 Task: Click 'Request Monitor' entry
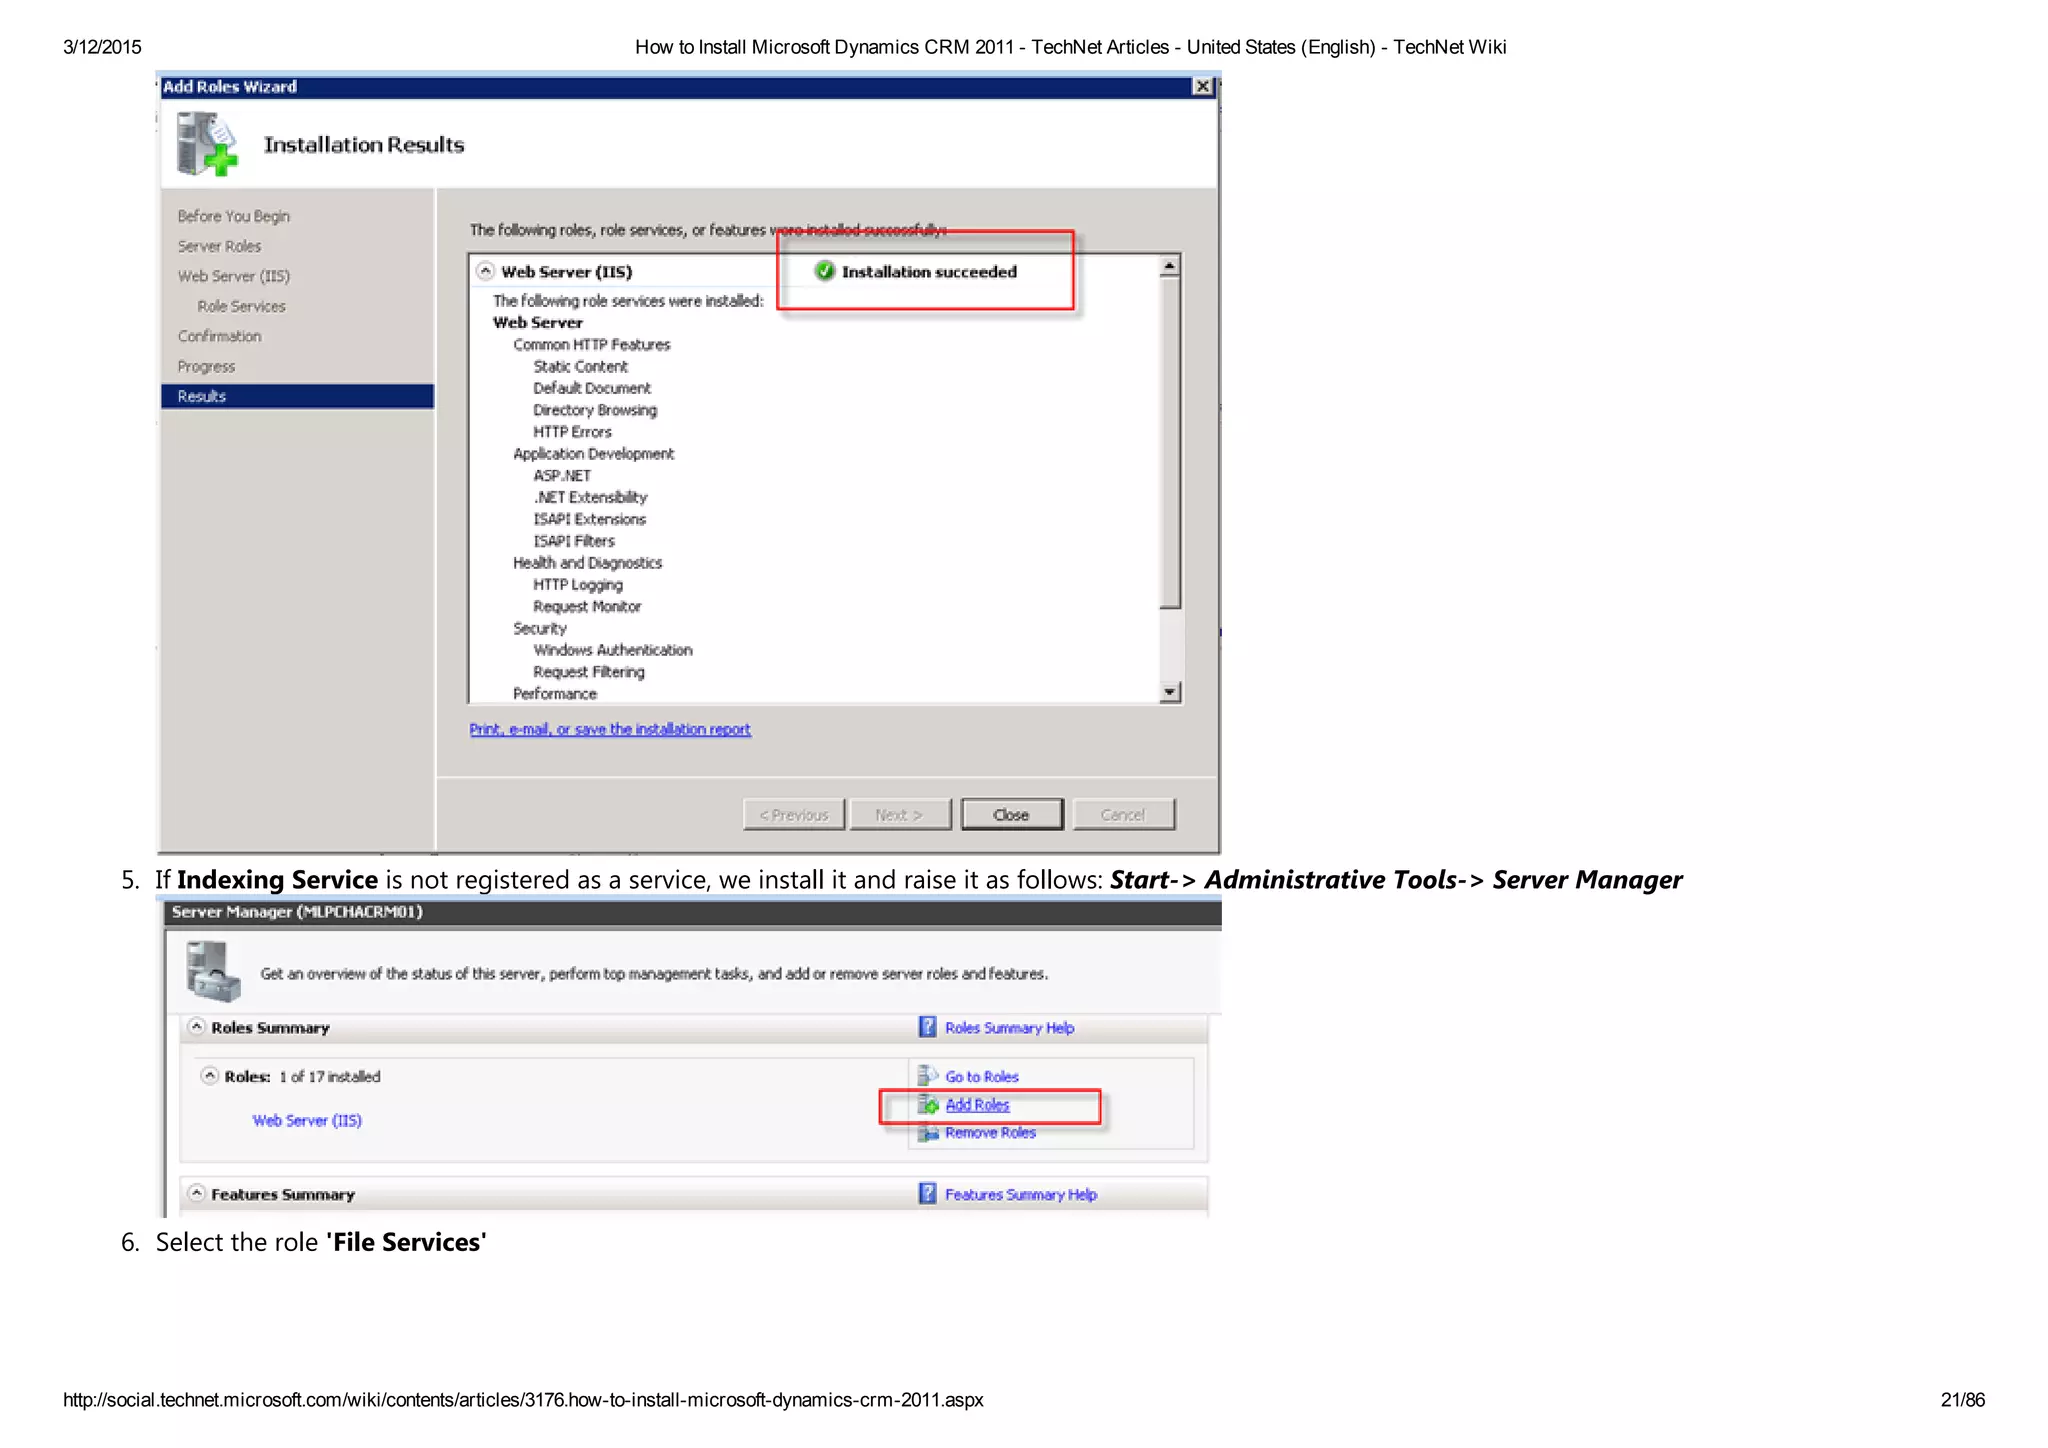587,606
